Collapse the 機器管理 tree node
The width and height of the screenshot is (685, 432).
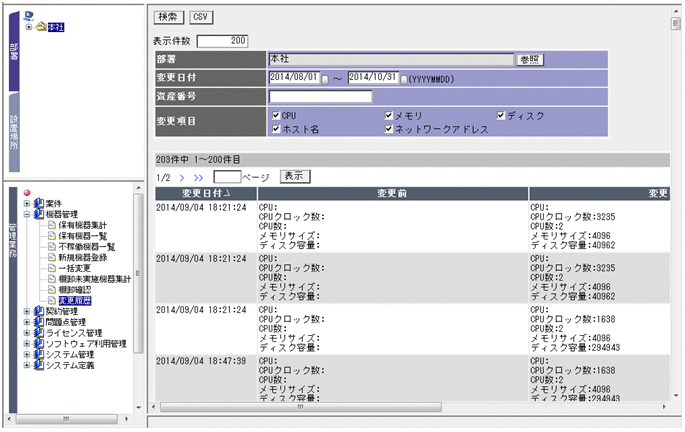coord(27,214)
